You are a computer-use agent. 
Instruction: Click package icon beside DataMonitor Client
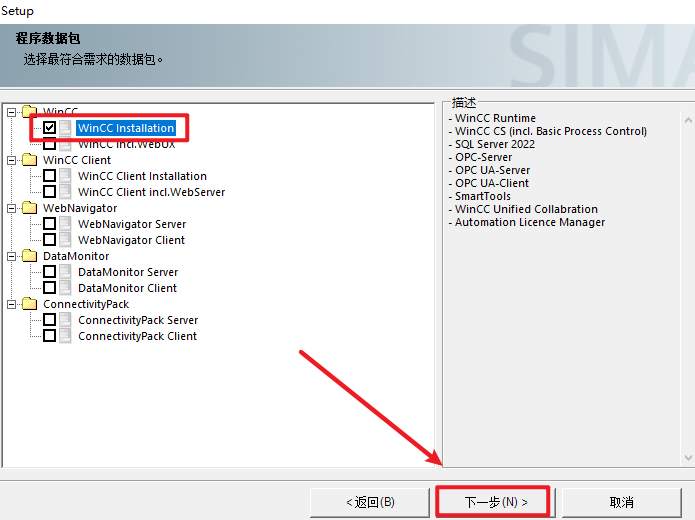(65, 288)
